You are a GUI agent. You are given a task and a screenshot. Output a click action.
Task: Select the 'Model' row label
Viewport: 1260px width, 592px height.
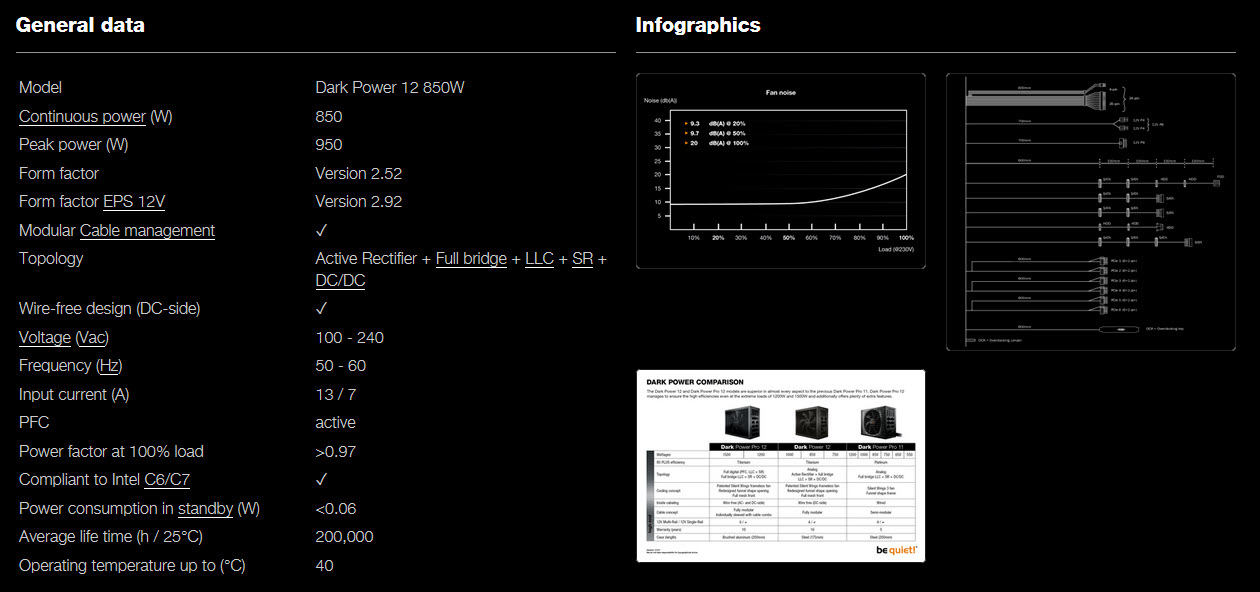pyautogui.click(x=40, y=87)
